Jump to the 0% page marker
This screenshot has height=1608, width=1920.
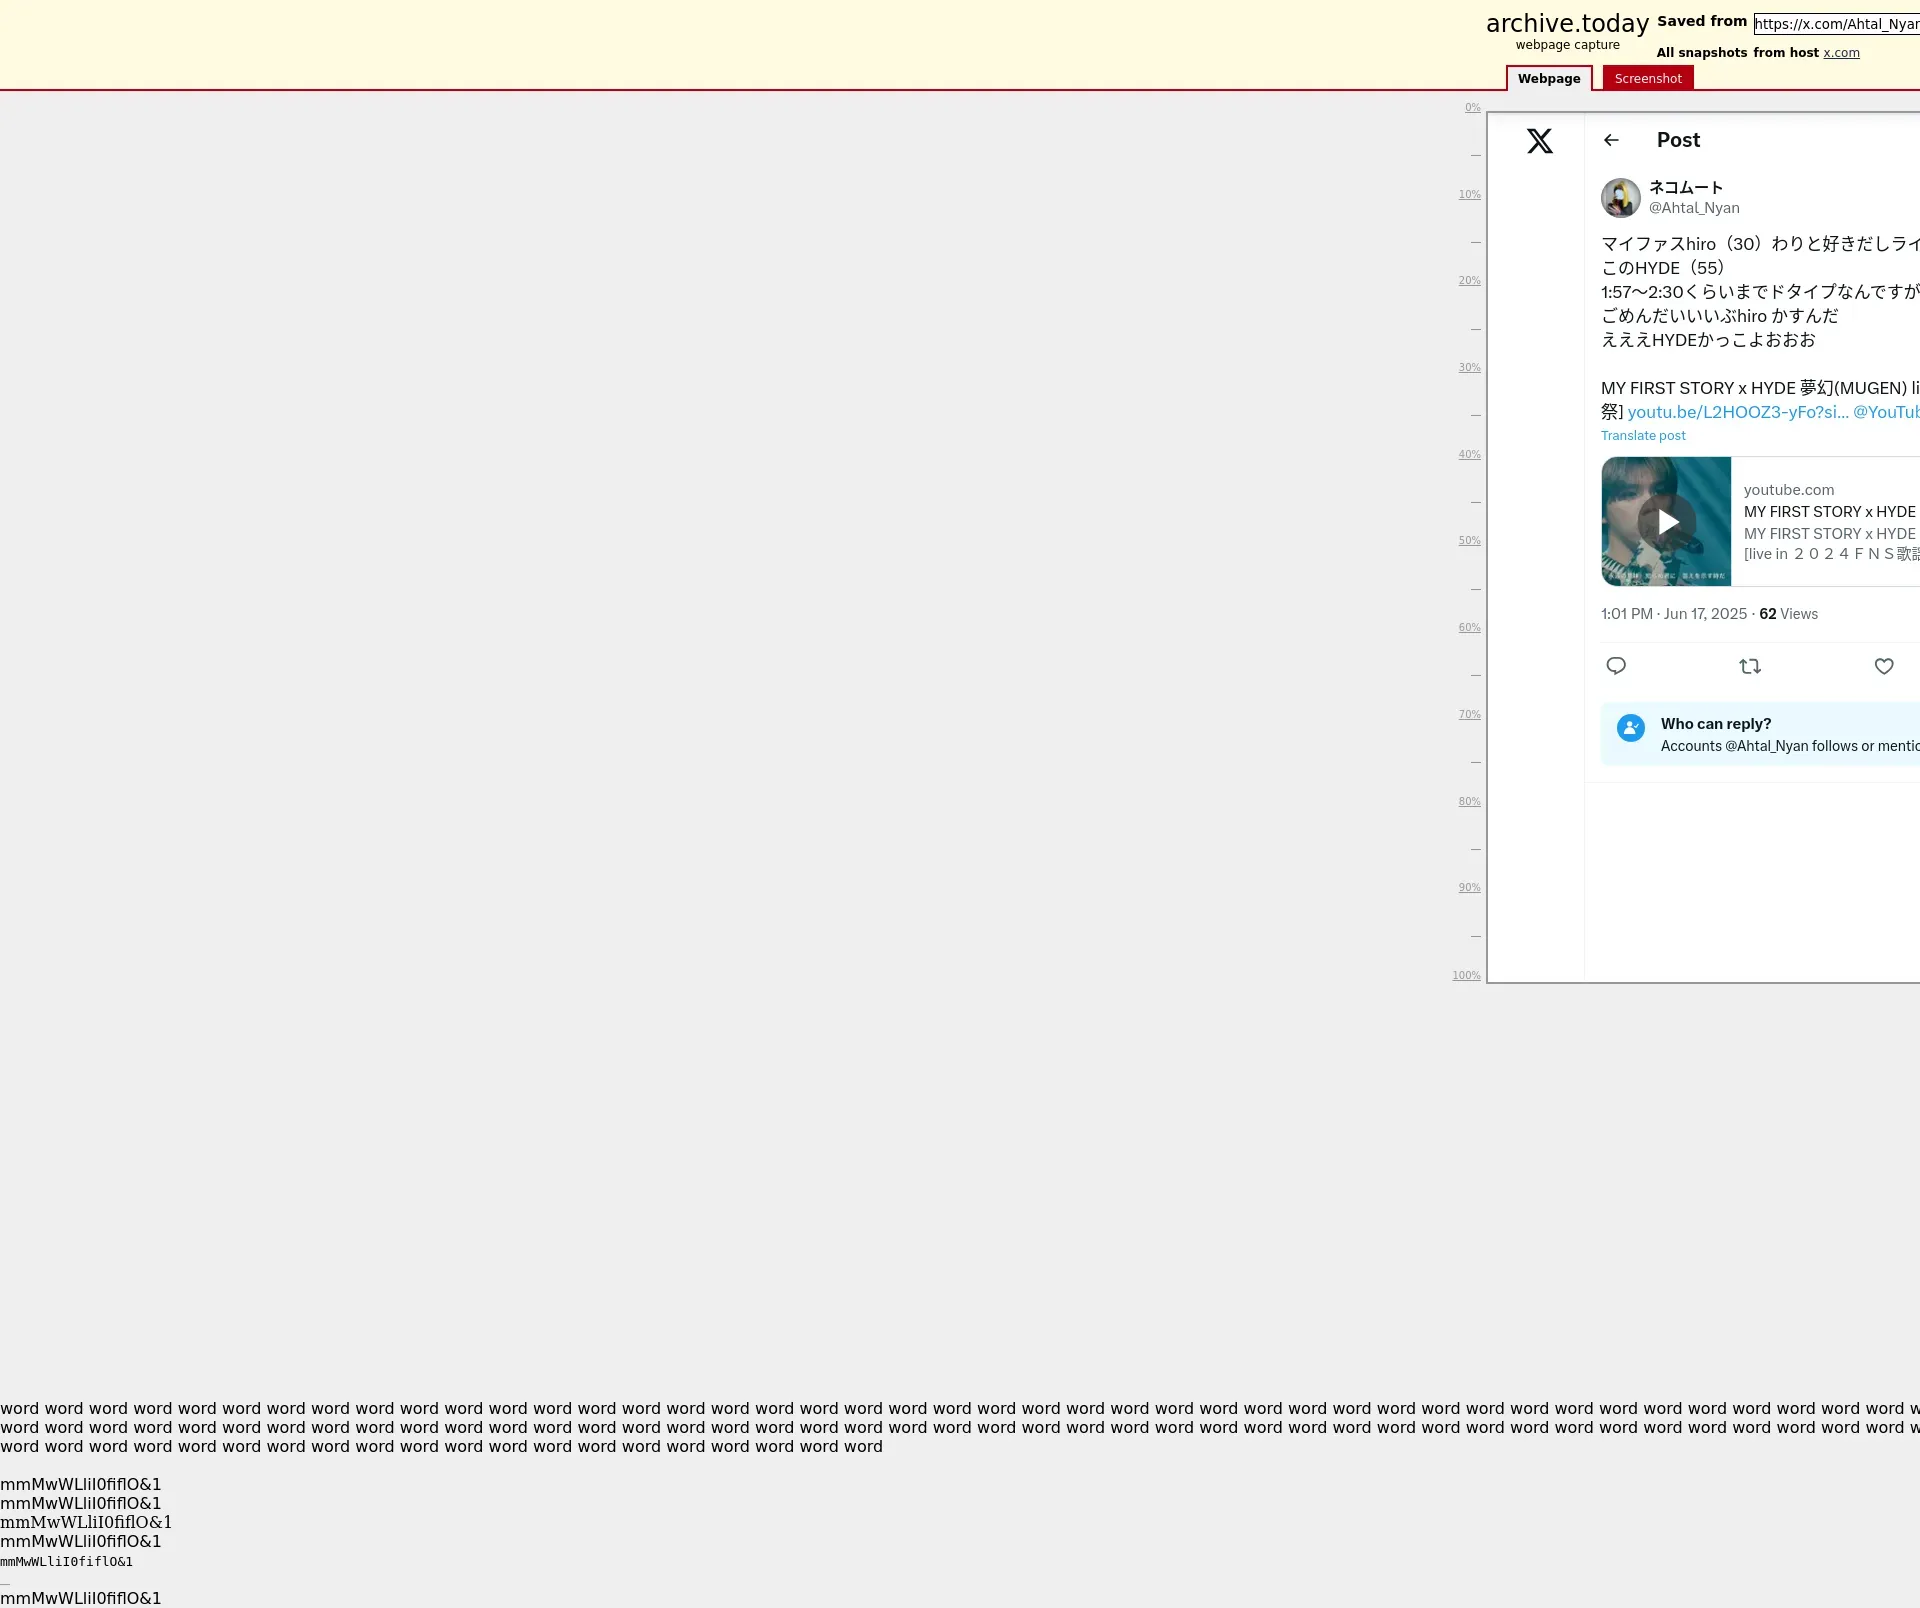coord(1472,108)
